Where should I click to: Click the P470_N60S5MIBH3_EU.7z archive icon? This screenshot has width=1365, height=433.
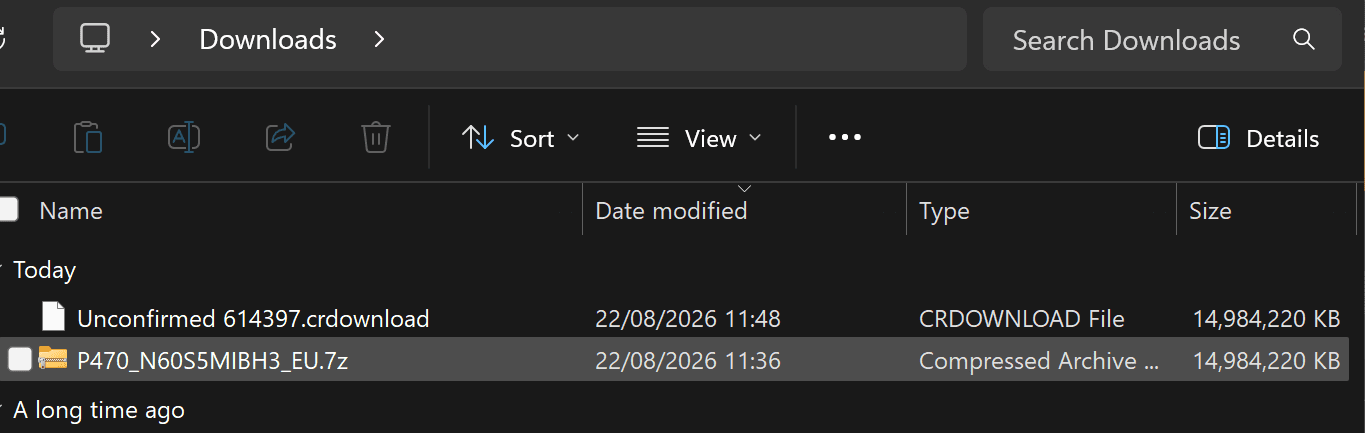click(x=52, y=359)
